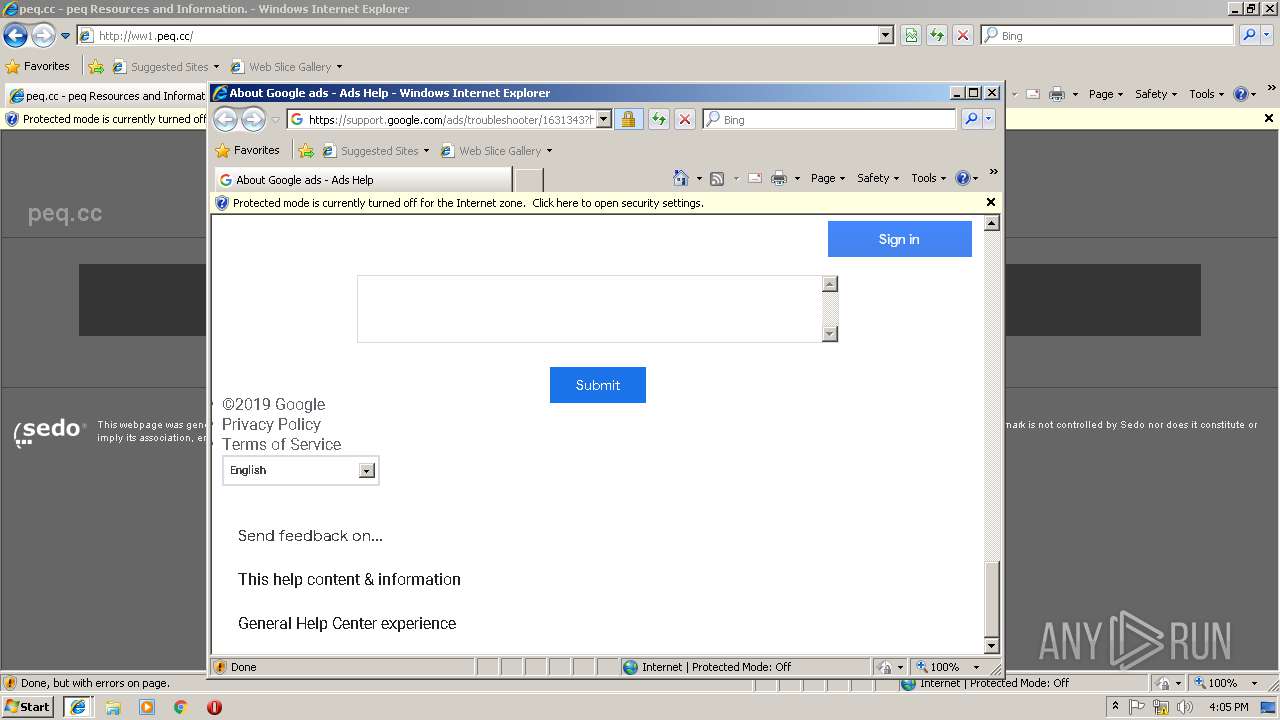Click search magnifier in peq.cc window
This screenshot has width=1280, height=720.
point(1248,36)
